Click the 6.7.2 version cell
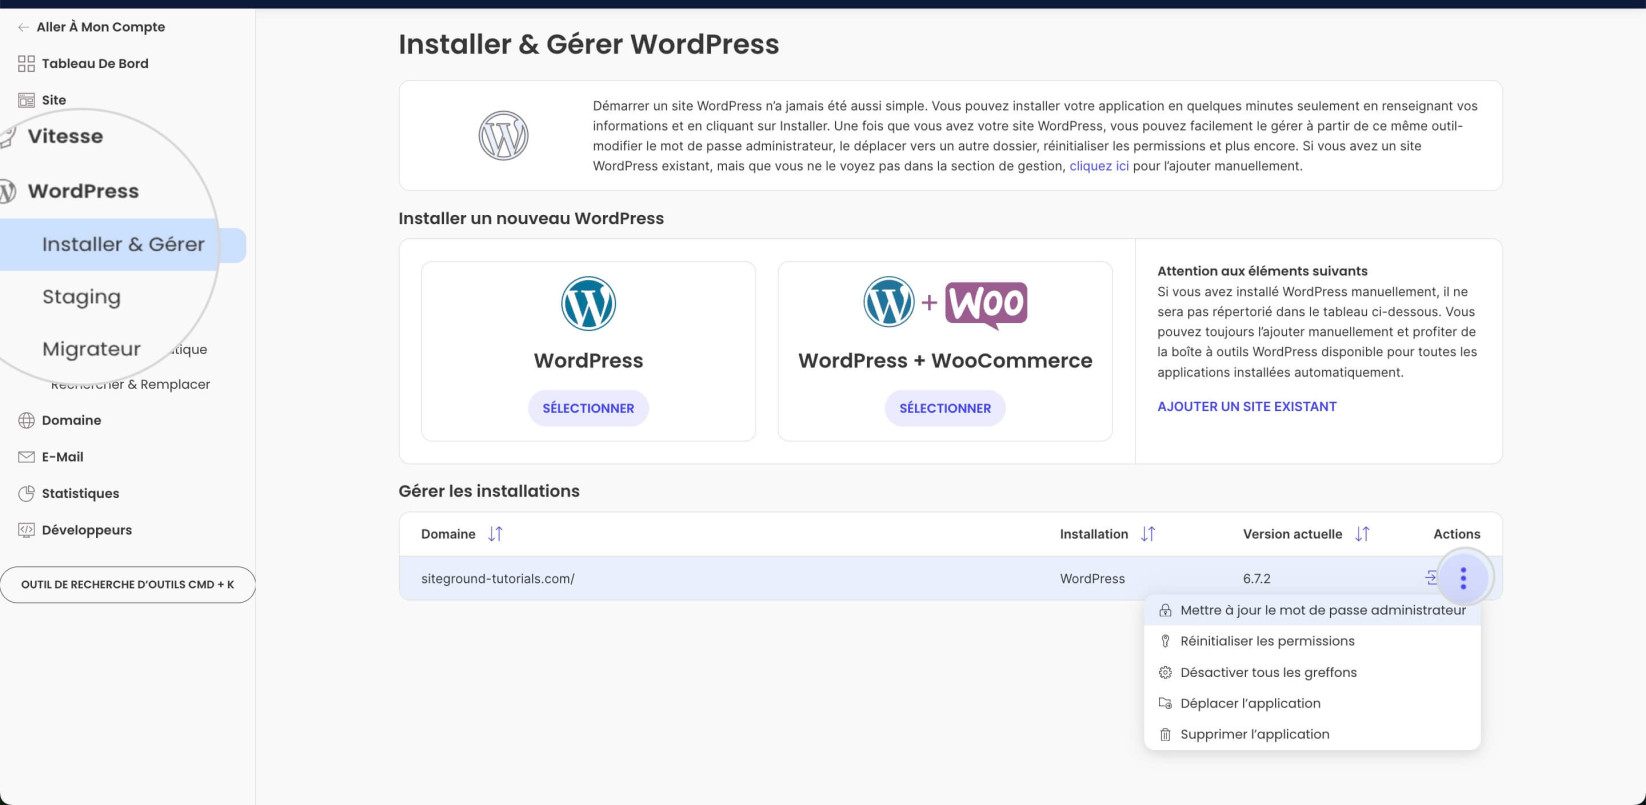This screenshot has width=1646, height=805. click(x=1257, y=579)
